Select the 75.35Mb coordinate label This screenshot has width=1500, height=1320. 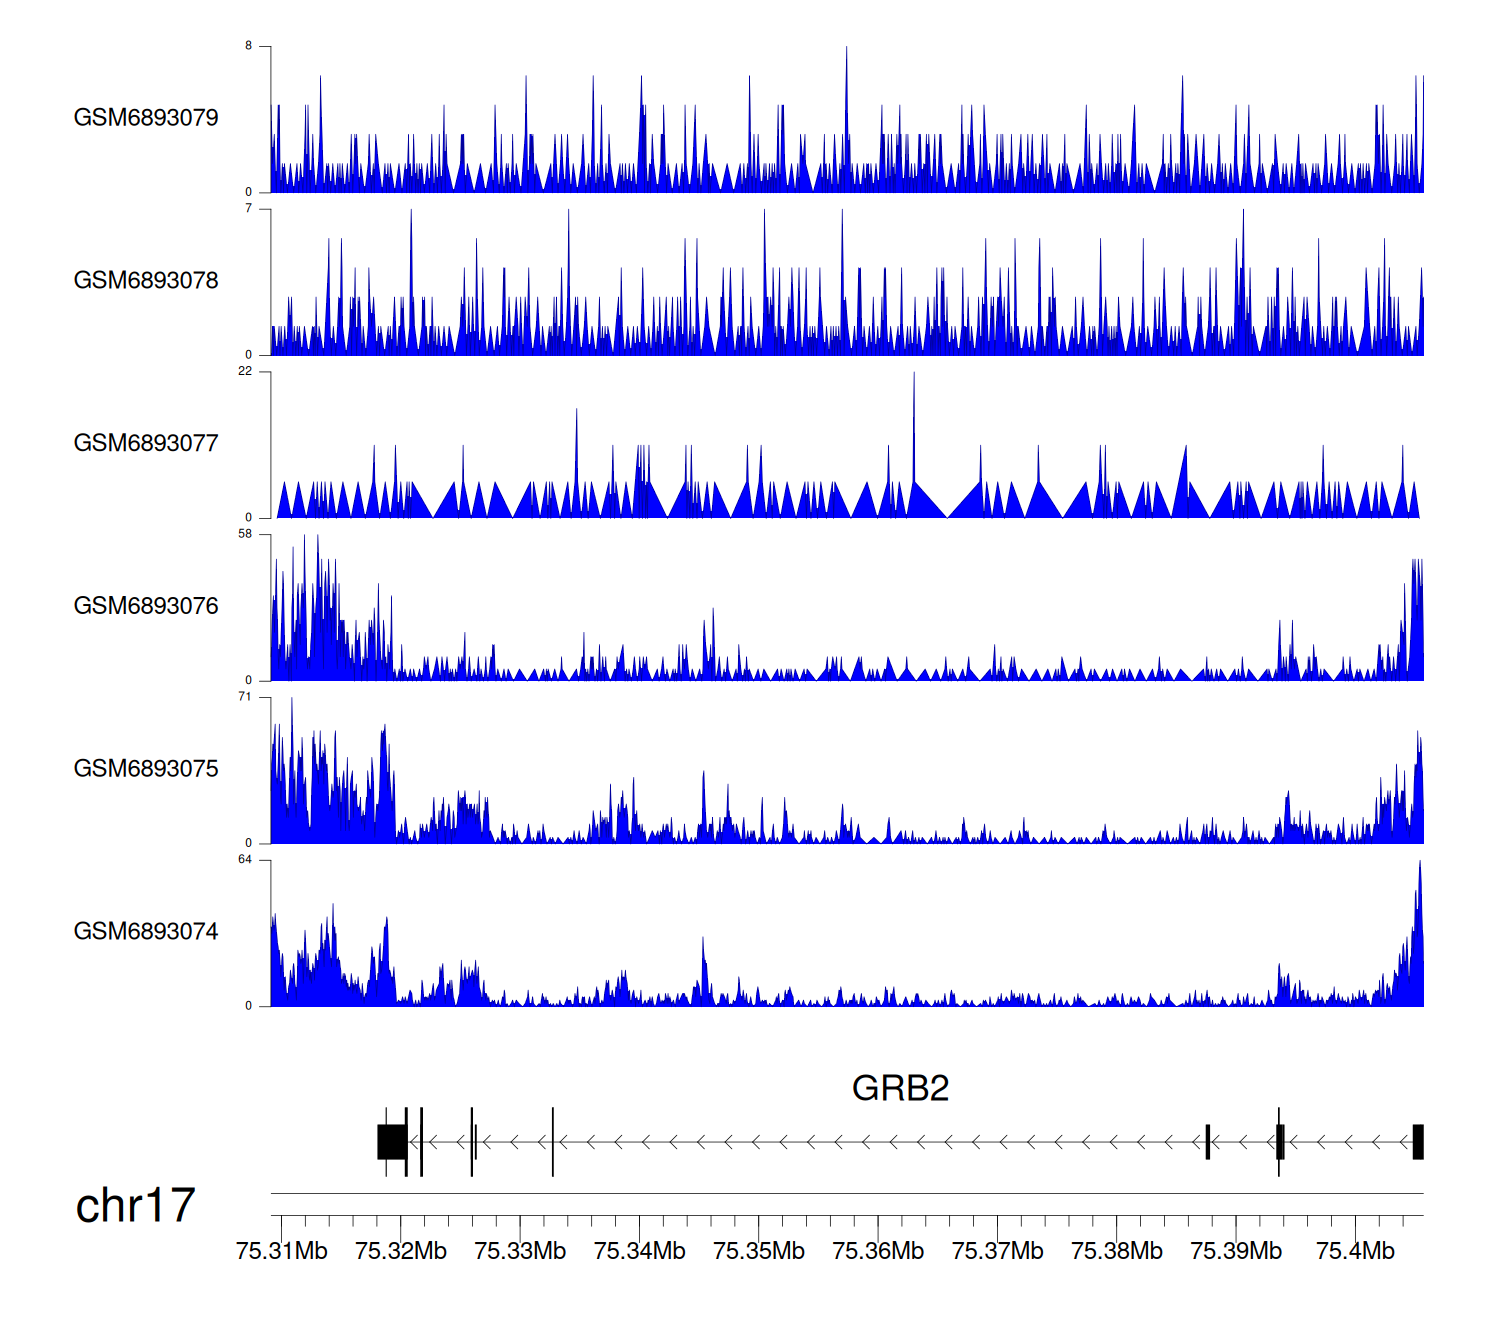(759, 1251)
